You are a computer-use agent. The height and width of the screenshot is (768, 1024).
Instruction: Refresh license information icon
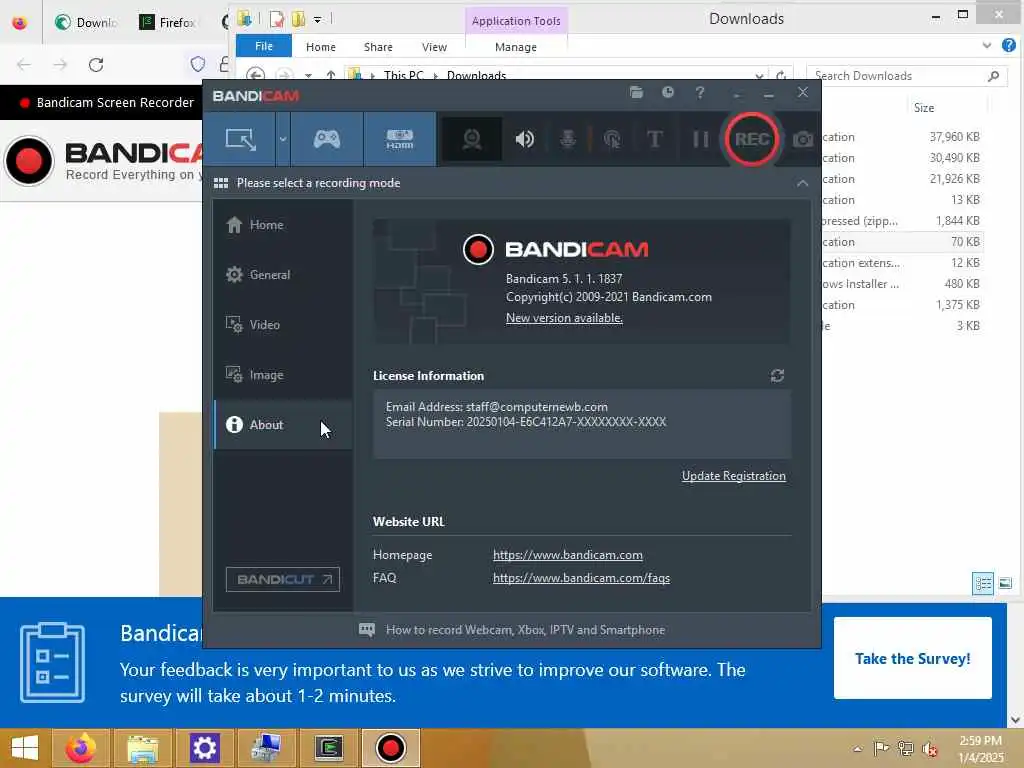pos(777,376)
